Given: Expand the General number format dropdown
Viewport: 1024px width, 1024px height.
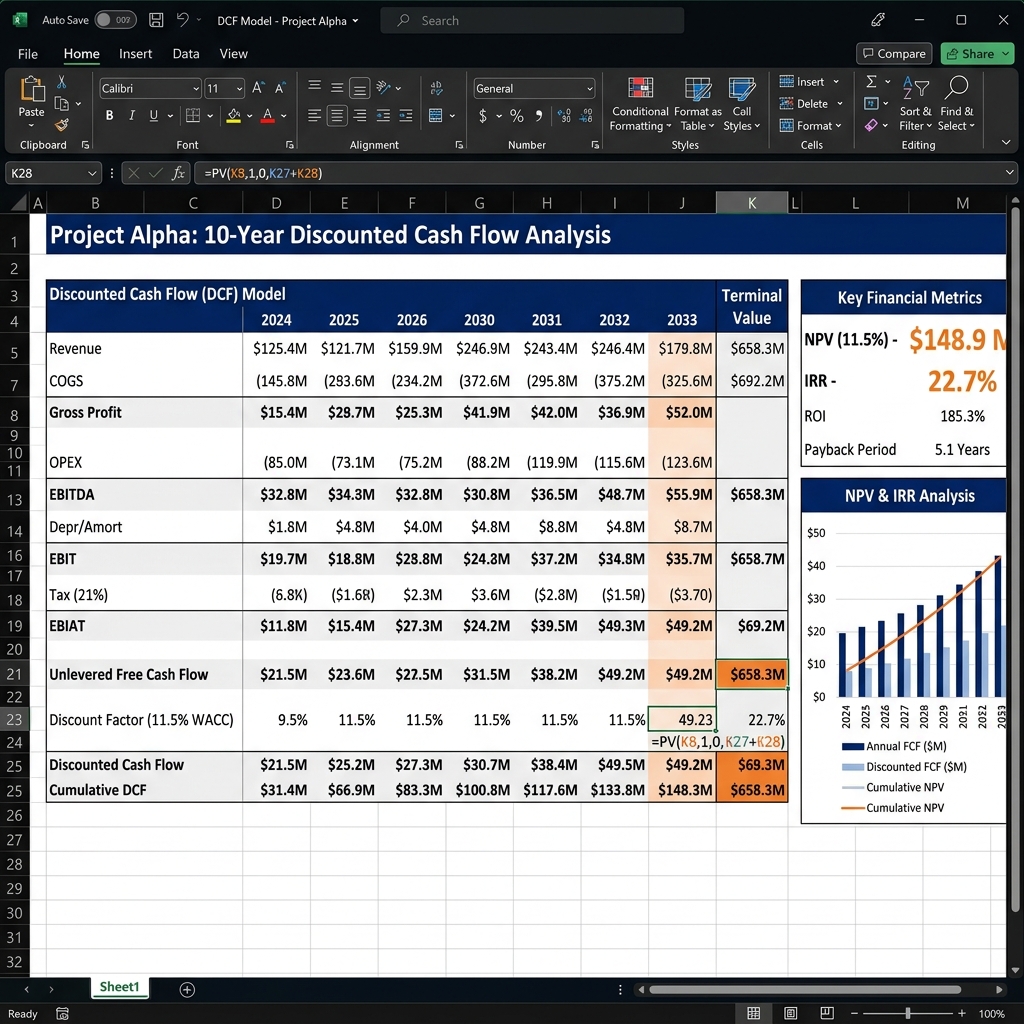Looking at the screenshot, I should [534, 88].
